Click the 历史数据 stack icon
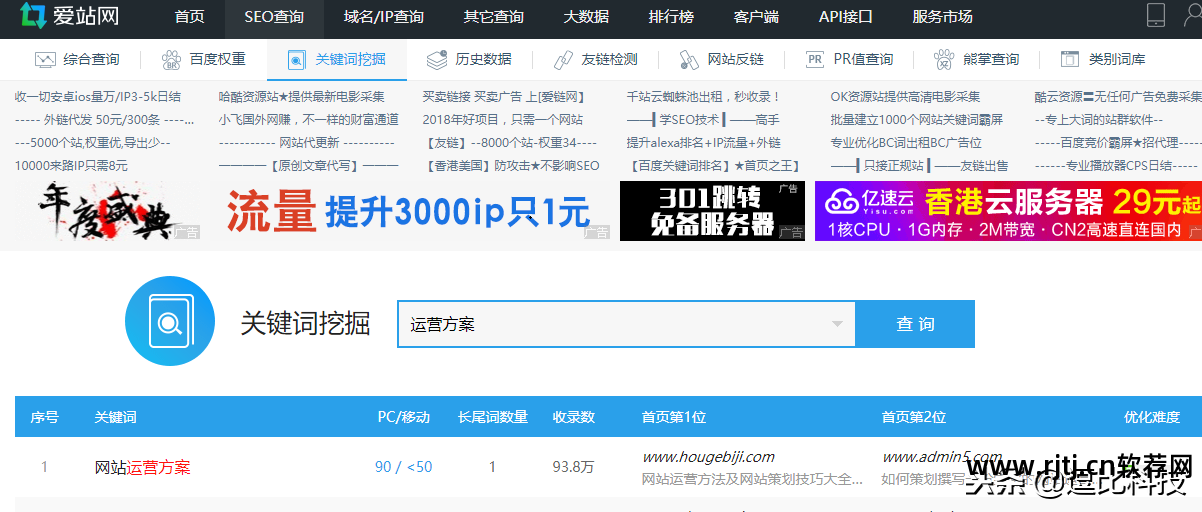 point(436,59)
